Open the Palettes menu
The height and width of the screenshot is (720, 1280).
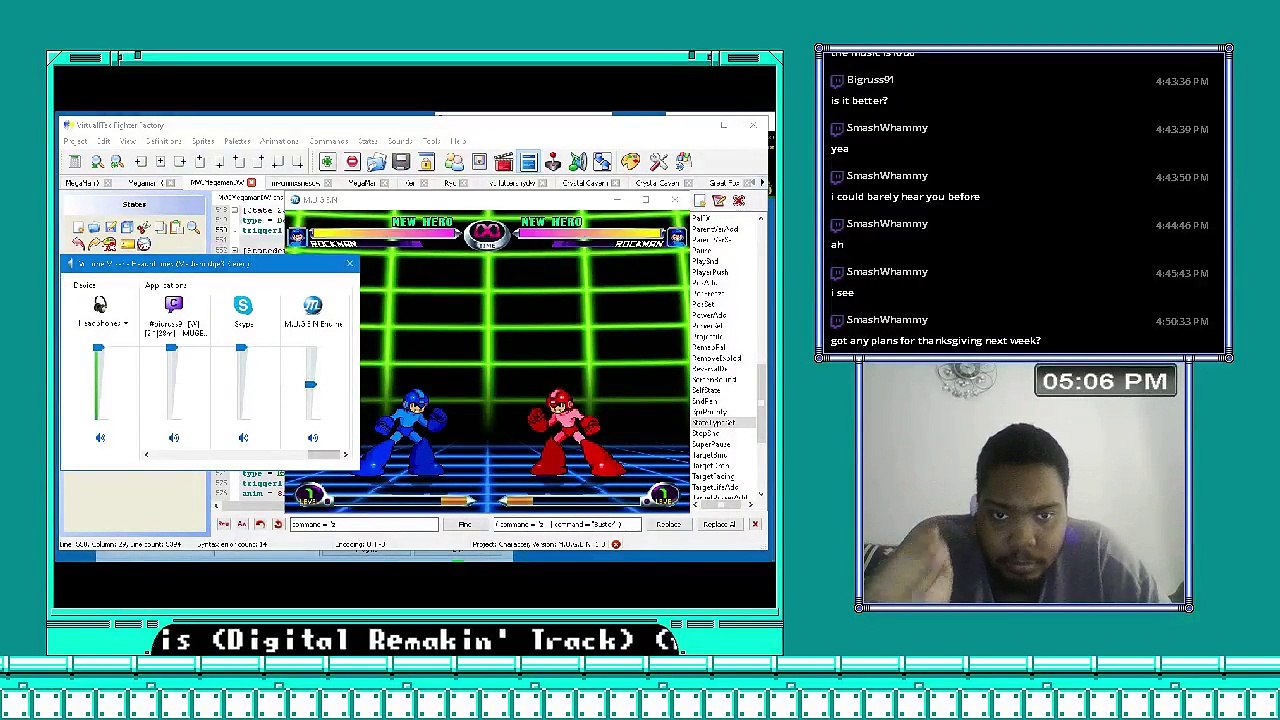pyautogui.click(x=237, y=141)
